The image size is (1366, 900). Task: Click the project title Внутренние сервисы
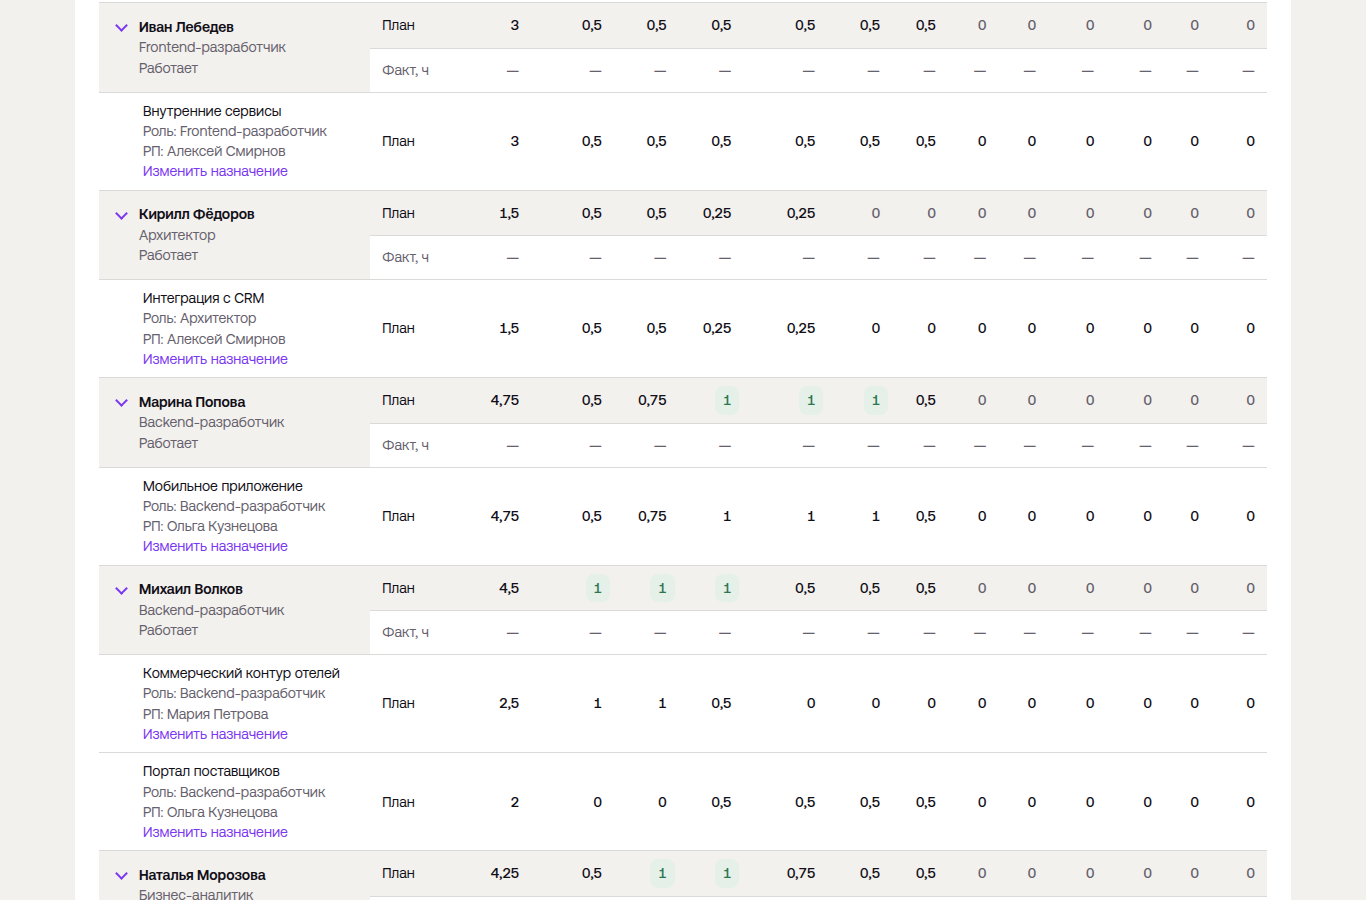(212, 111)
